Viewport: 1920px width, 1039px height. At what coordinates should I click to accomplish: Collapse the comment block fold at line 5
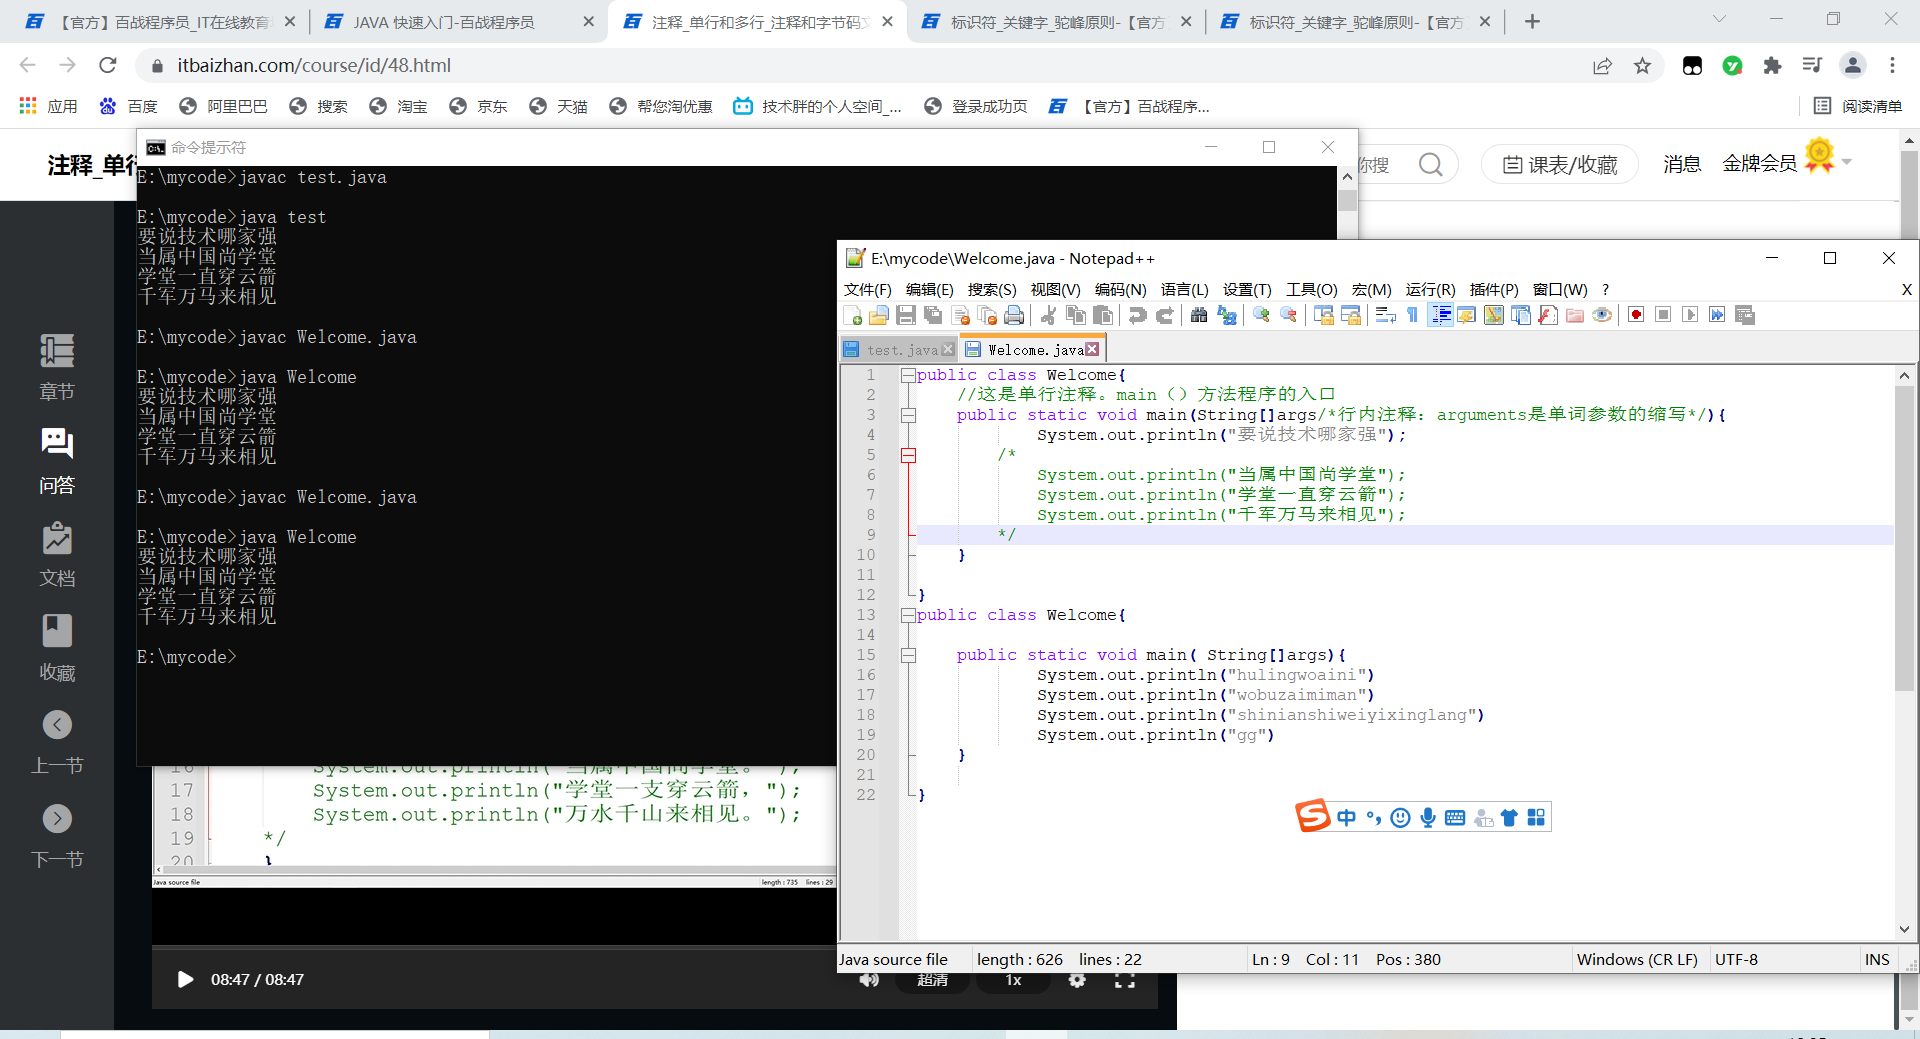click(907, 456)
